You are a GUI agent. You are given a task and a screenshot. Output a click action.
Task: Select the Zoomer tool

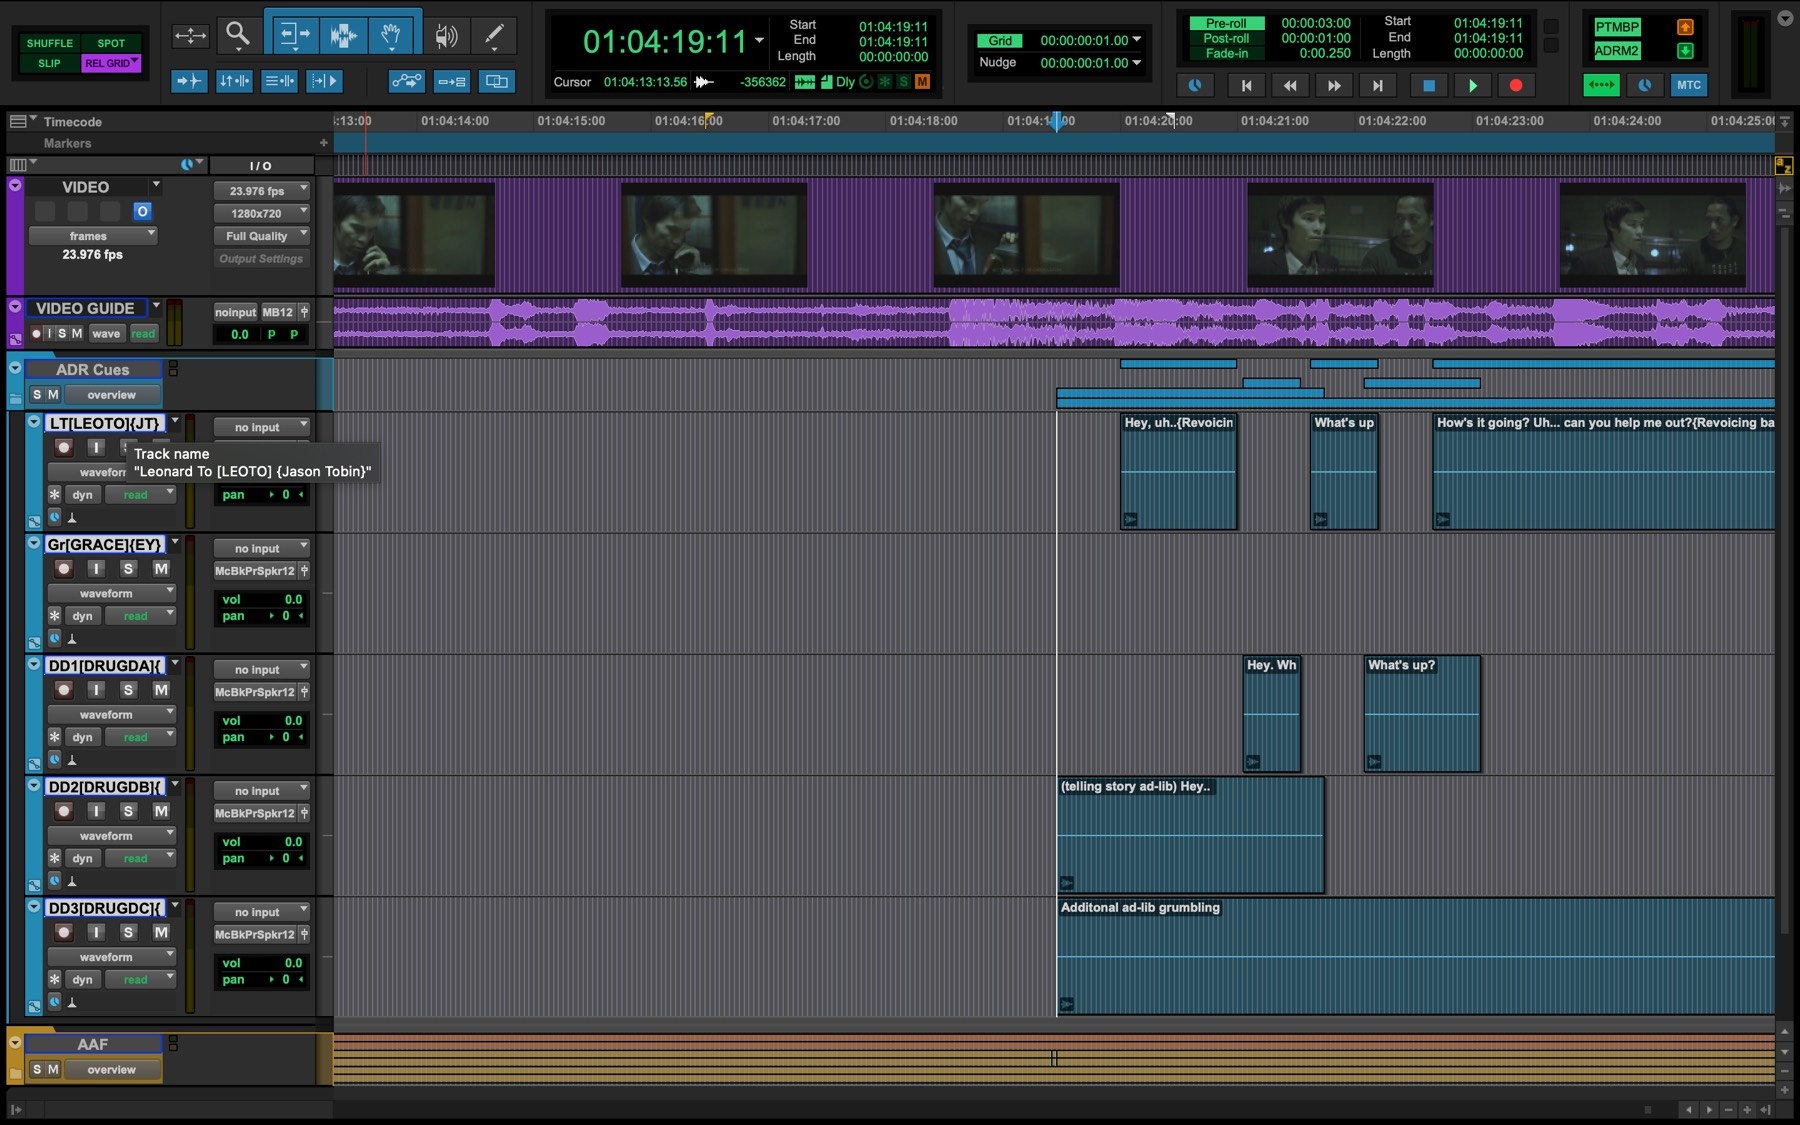pyautogui.click(x=237, y=35)
